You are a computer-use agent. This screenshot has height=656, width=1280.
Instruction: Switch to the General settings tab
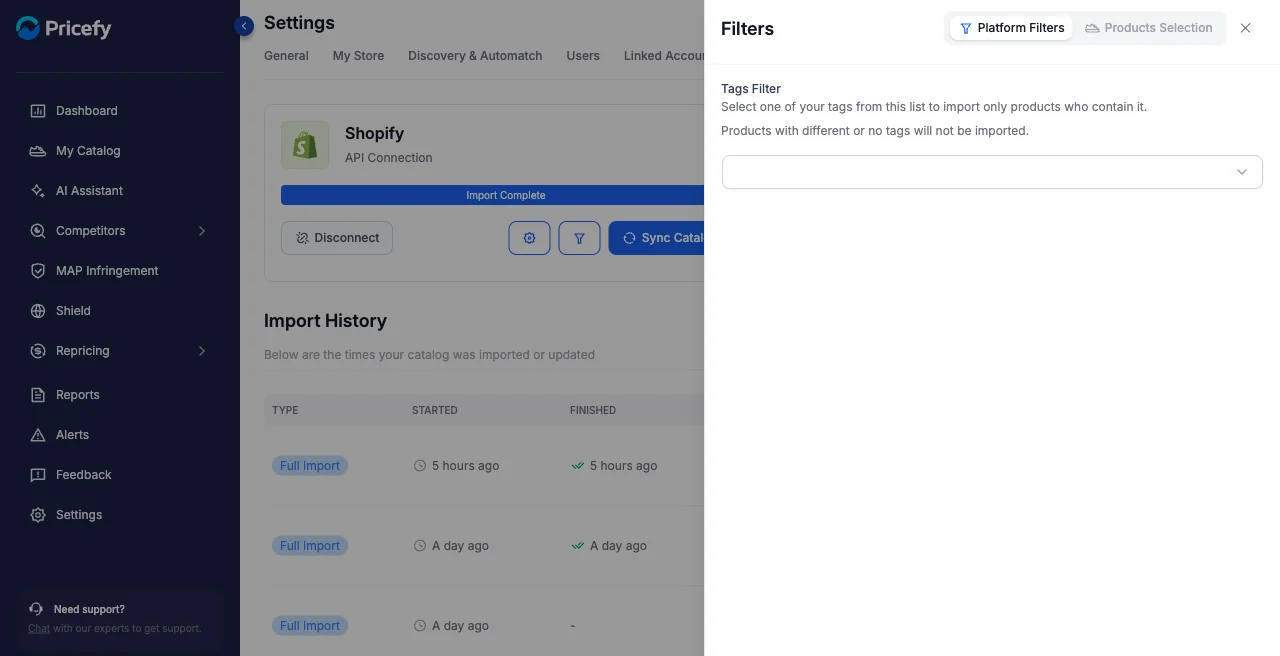(x=286, y=56)
